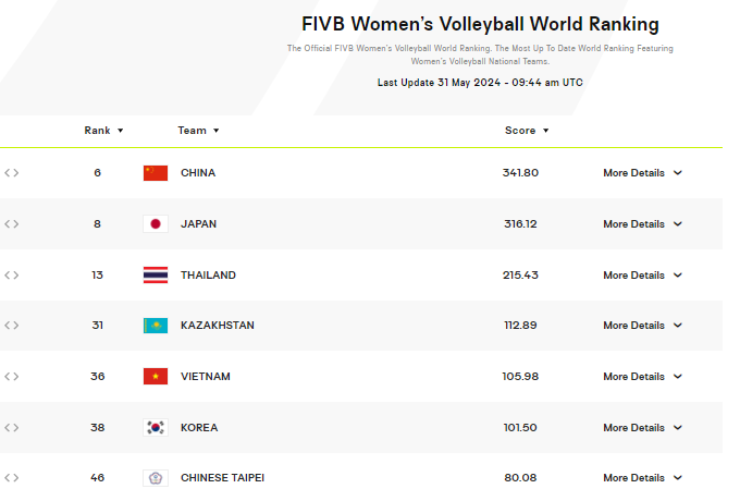Click the China flag icon

click(x=155, y=173)
